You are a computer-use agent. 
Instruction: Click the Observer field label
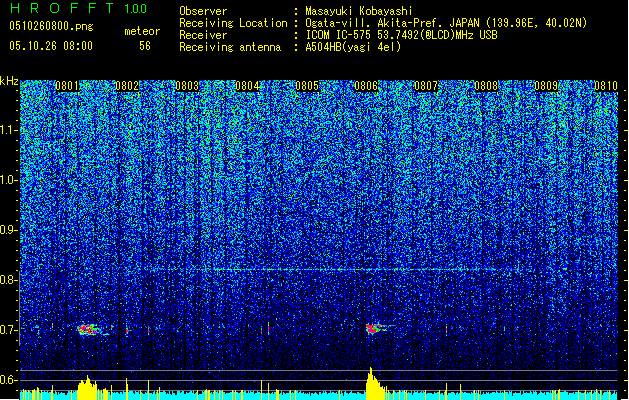pos(203,11)
